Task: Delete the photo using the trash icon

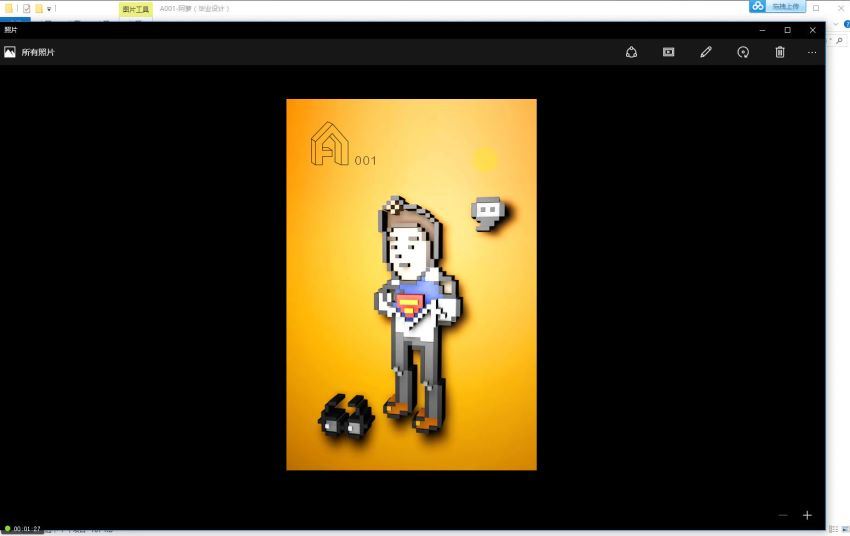Action: [x=780, y=52]
